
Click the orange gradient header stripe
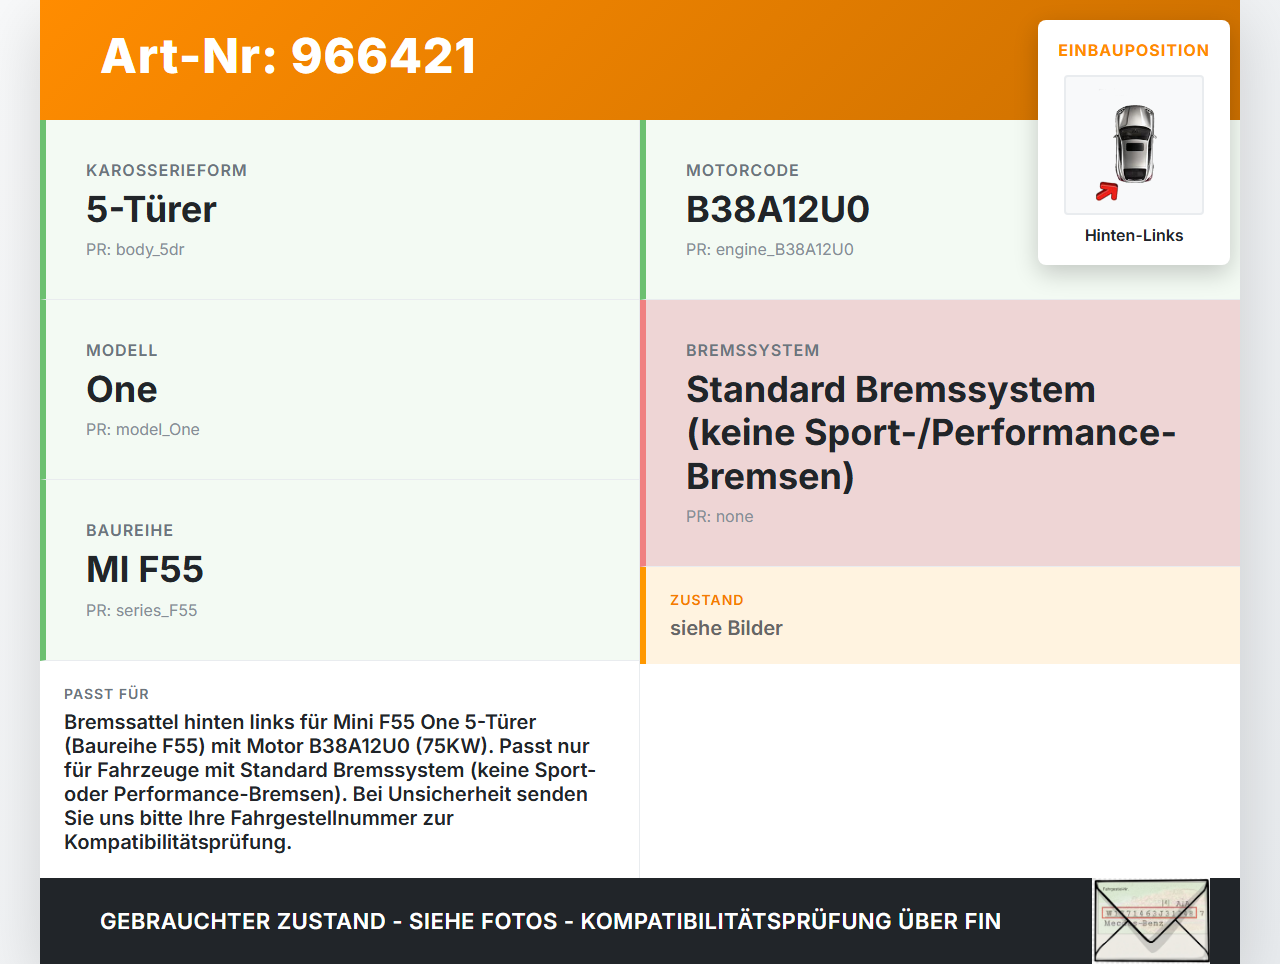[640, 57]
